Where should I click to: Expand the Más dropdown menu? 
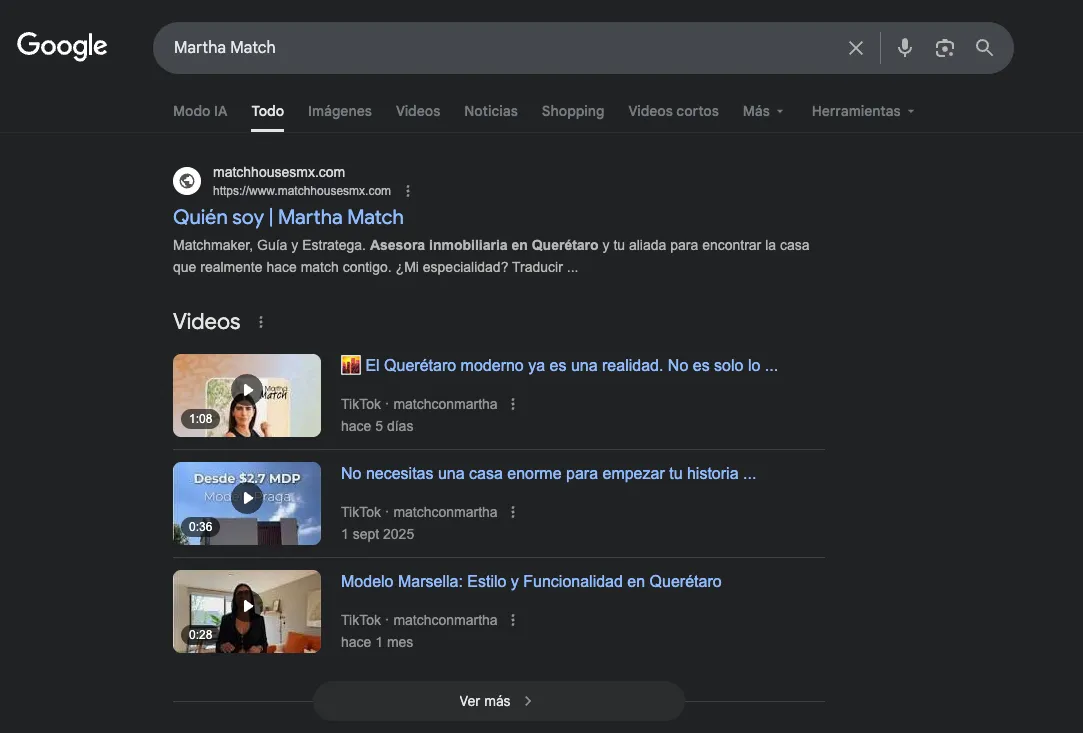763,111
